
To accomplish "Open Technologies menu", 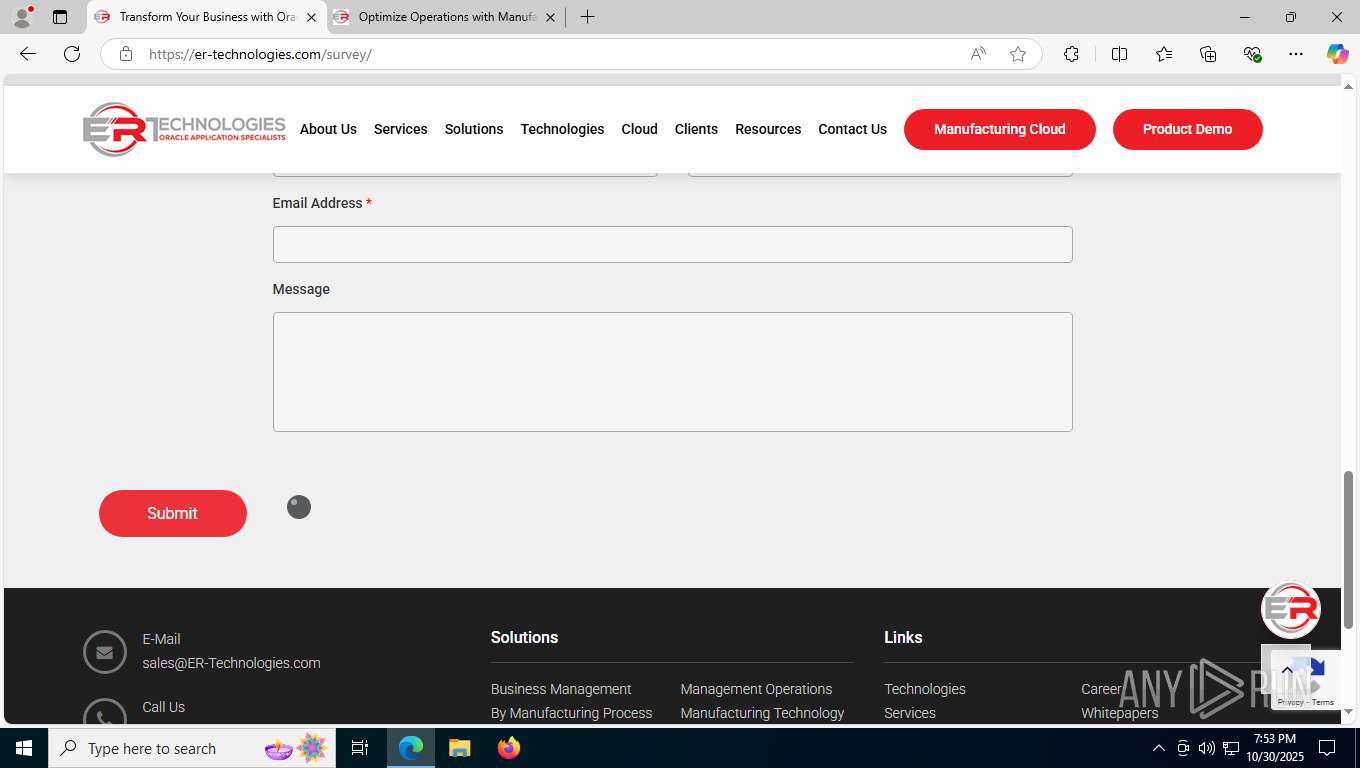I will [562, 129].
